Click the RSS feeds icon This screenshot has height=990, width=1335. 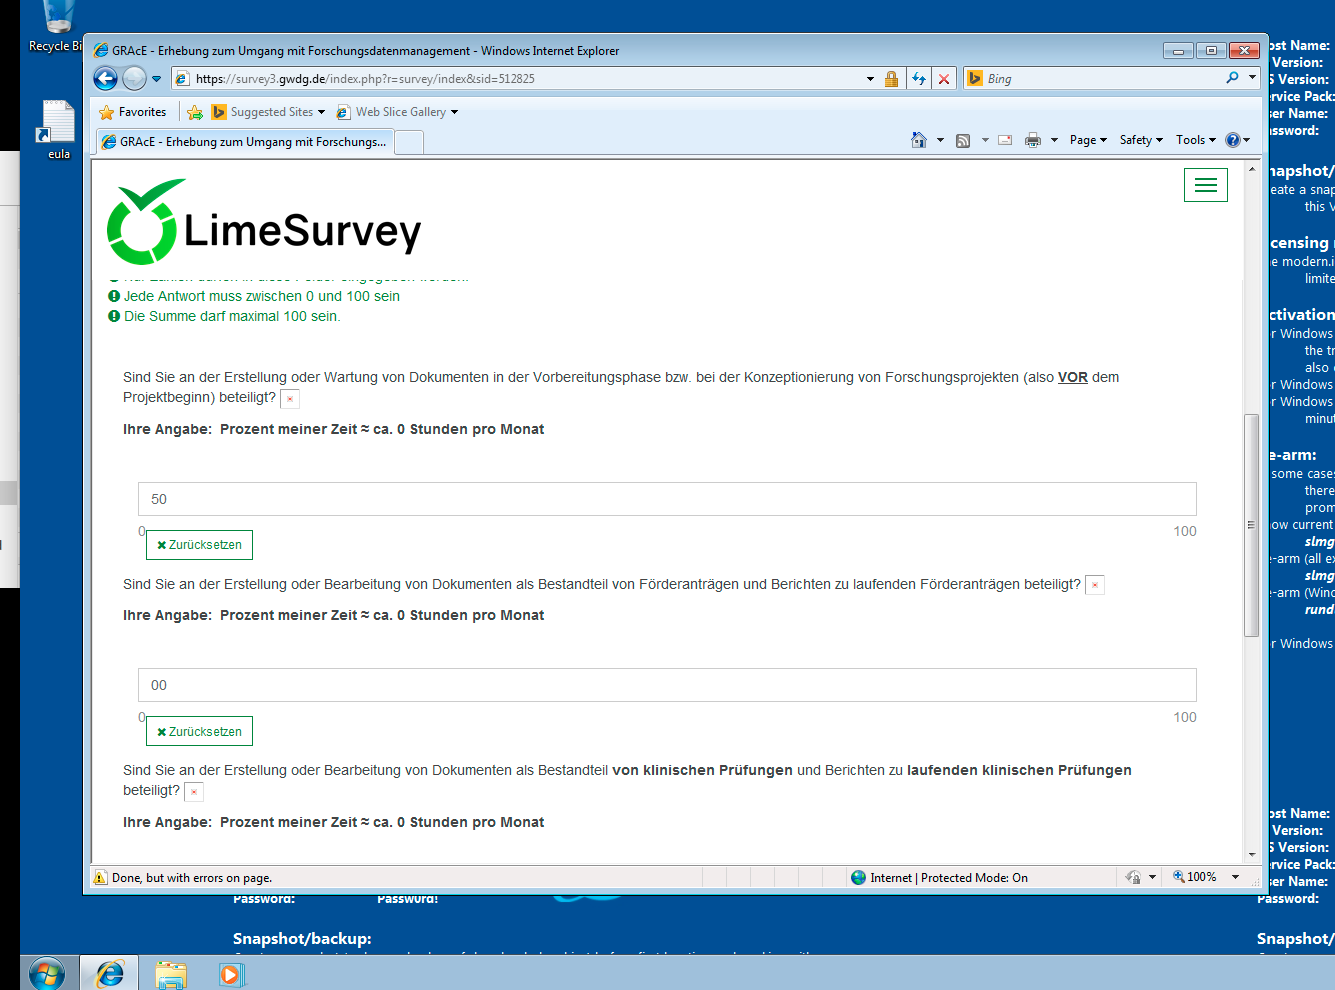(963, 140)
